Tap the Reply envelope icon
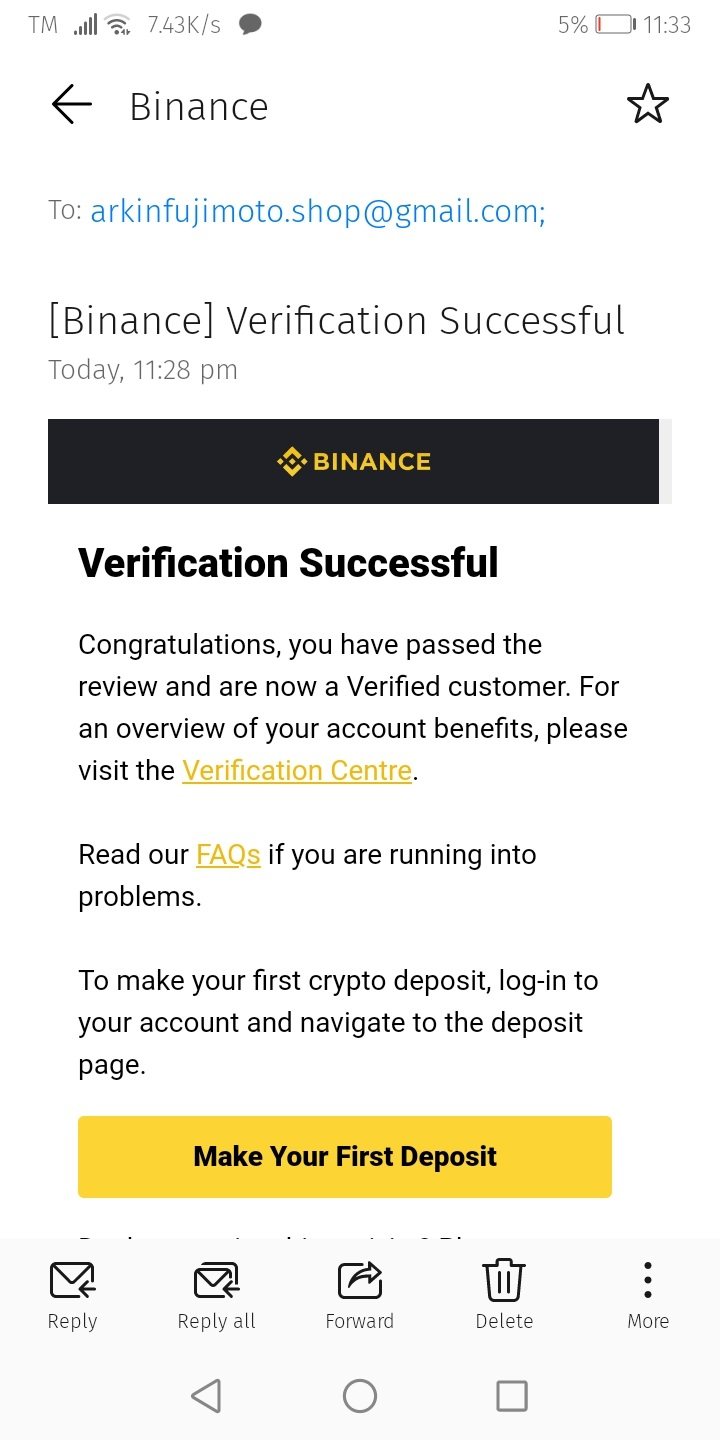This screenshot has width=720, height=1440. (72, 1281)
